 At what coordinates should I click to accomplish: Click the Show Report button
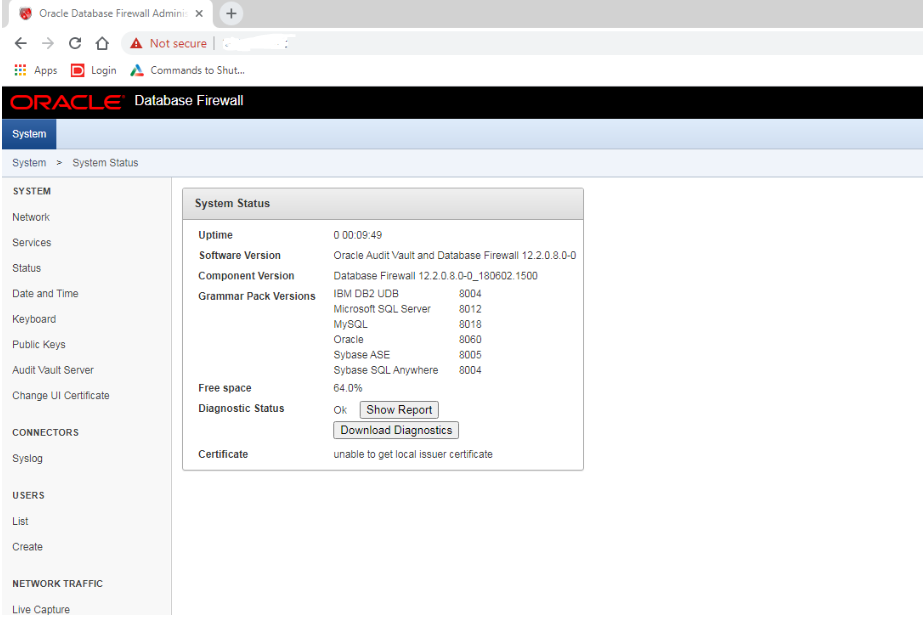(x=399, y=410)
